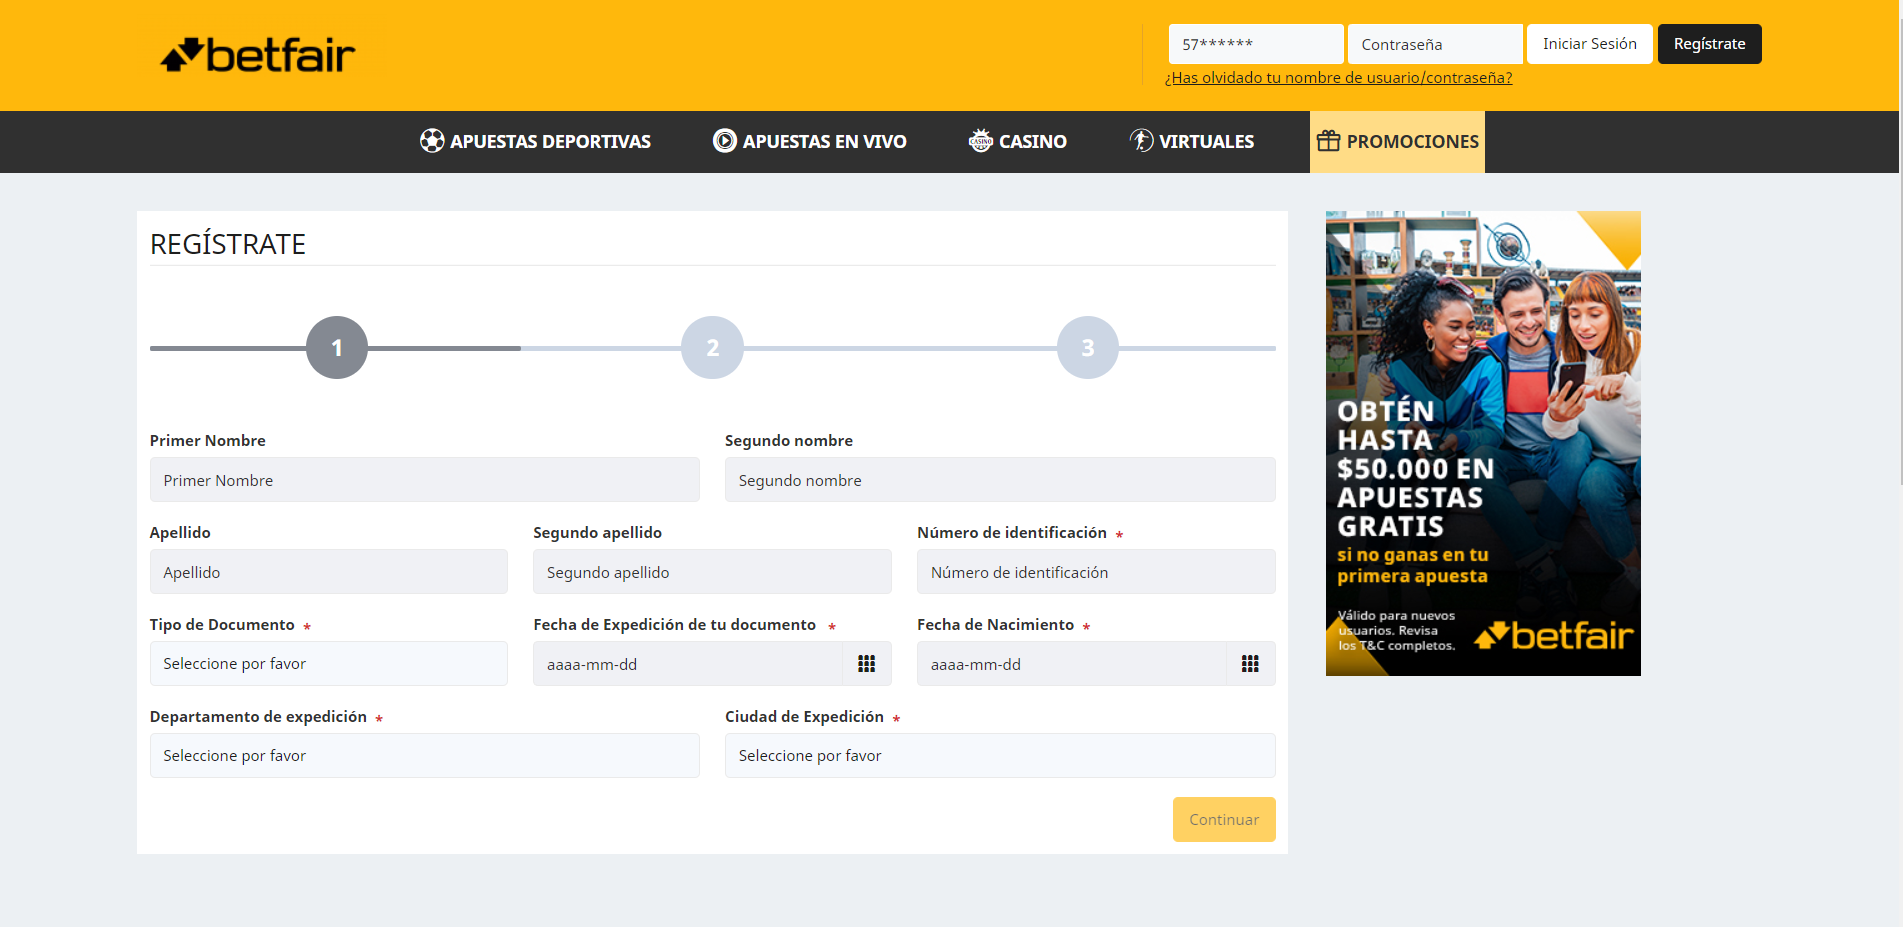
Task: Focus the Segundo nombre field
Action: 1000,480
